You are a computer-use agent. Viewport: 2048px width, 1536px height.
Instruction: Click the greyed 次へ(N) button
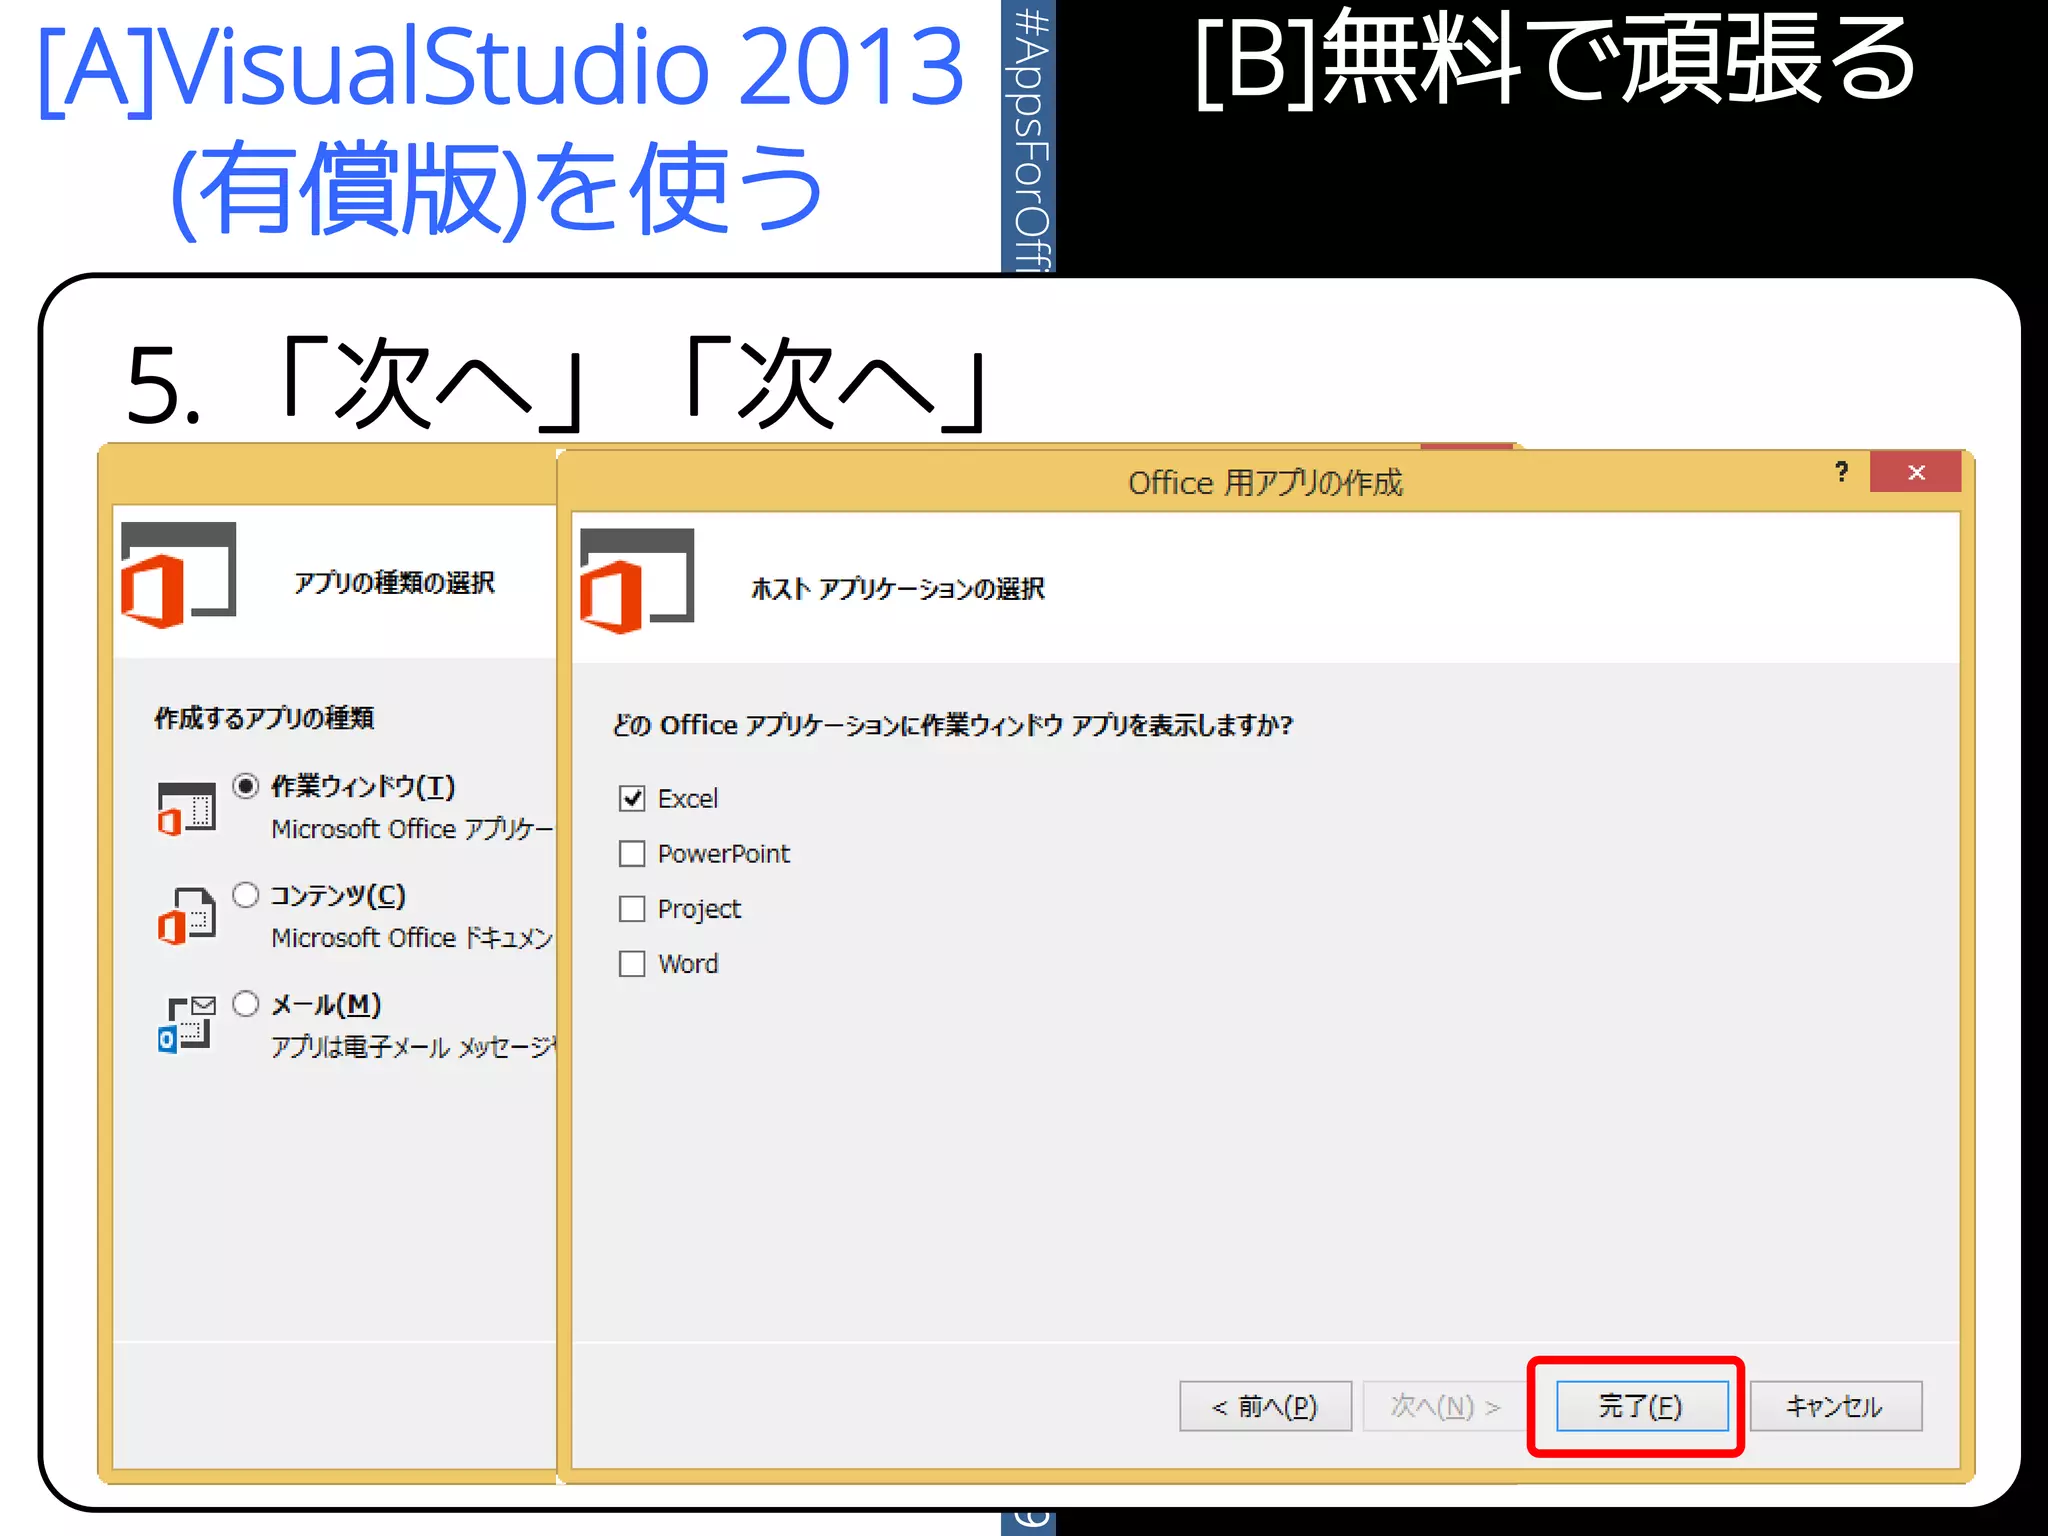pos(1446,1406)
